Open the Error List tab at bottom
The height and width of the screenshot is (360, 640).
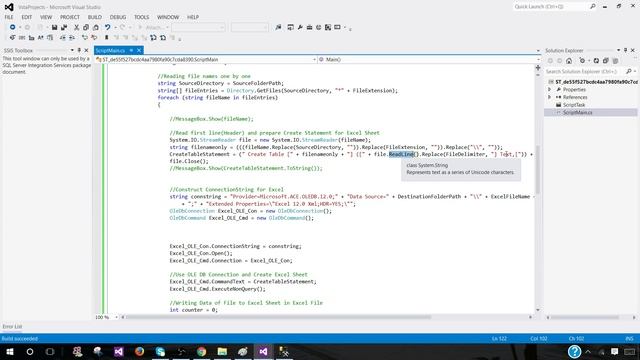pos(12,327)
